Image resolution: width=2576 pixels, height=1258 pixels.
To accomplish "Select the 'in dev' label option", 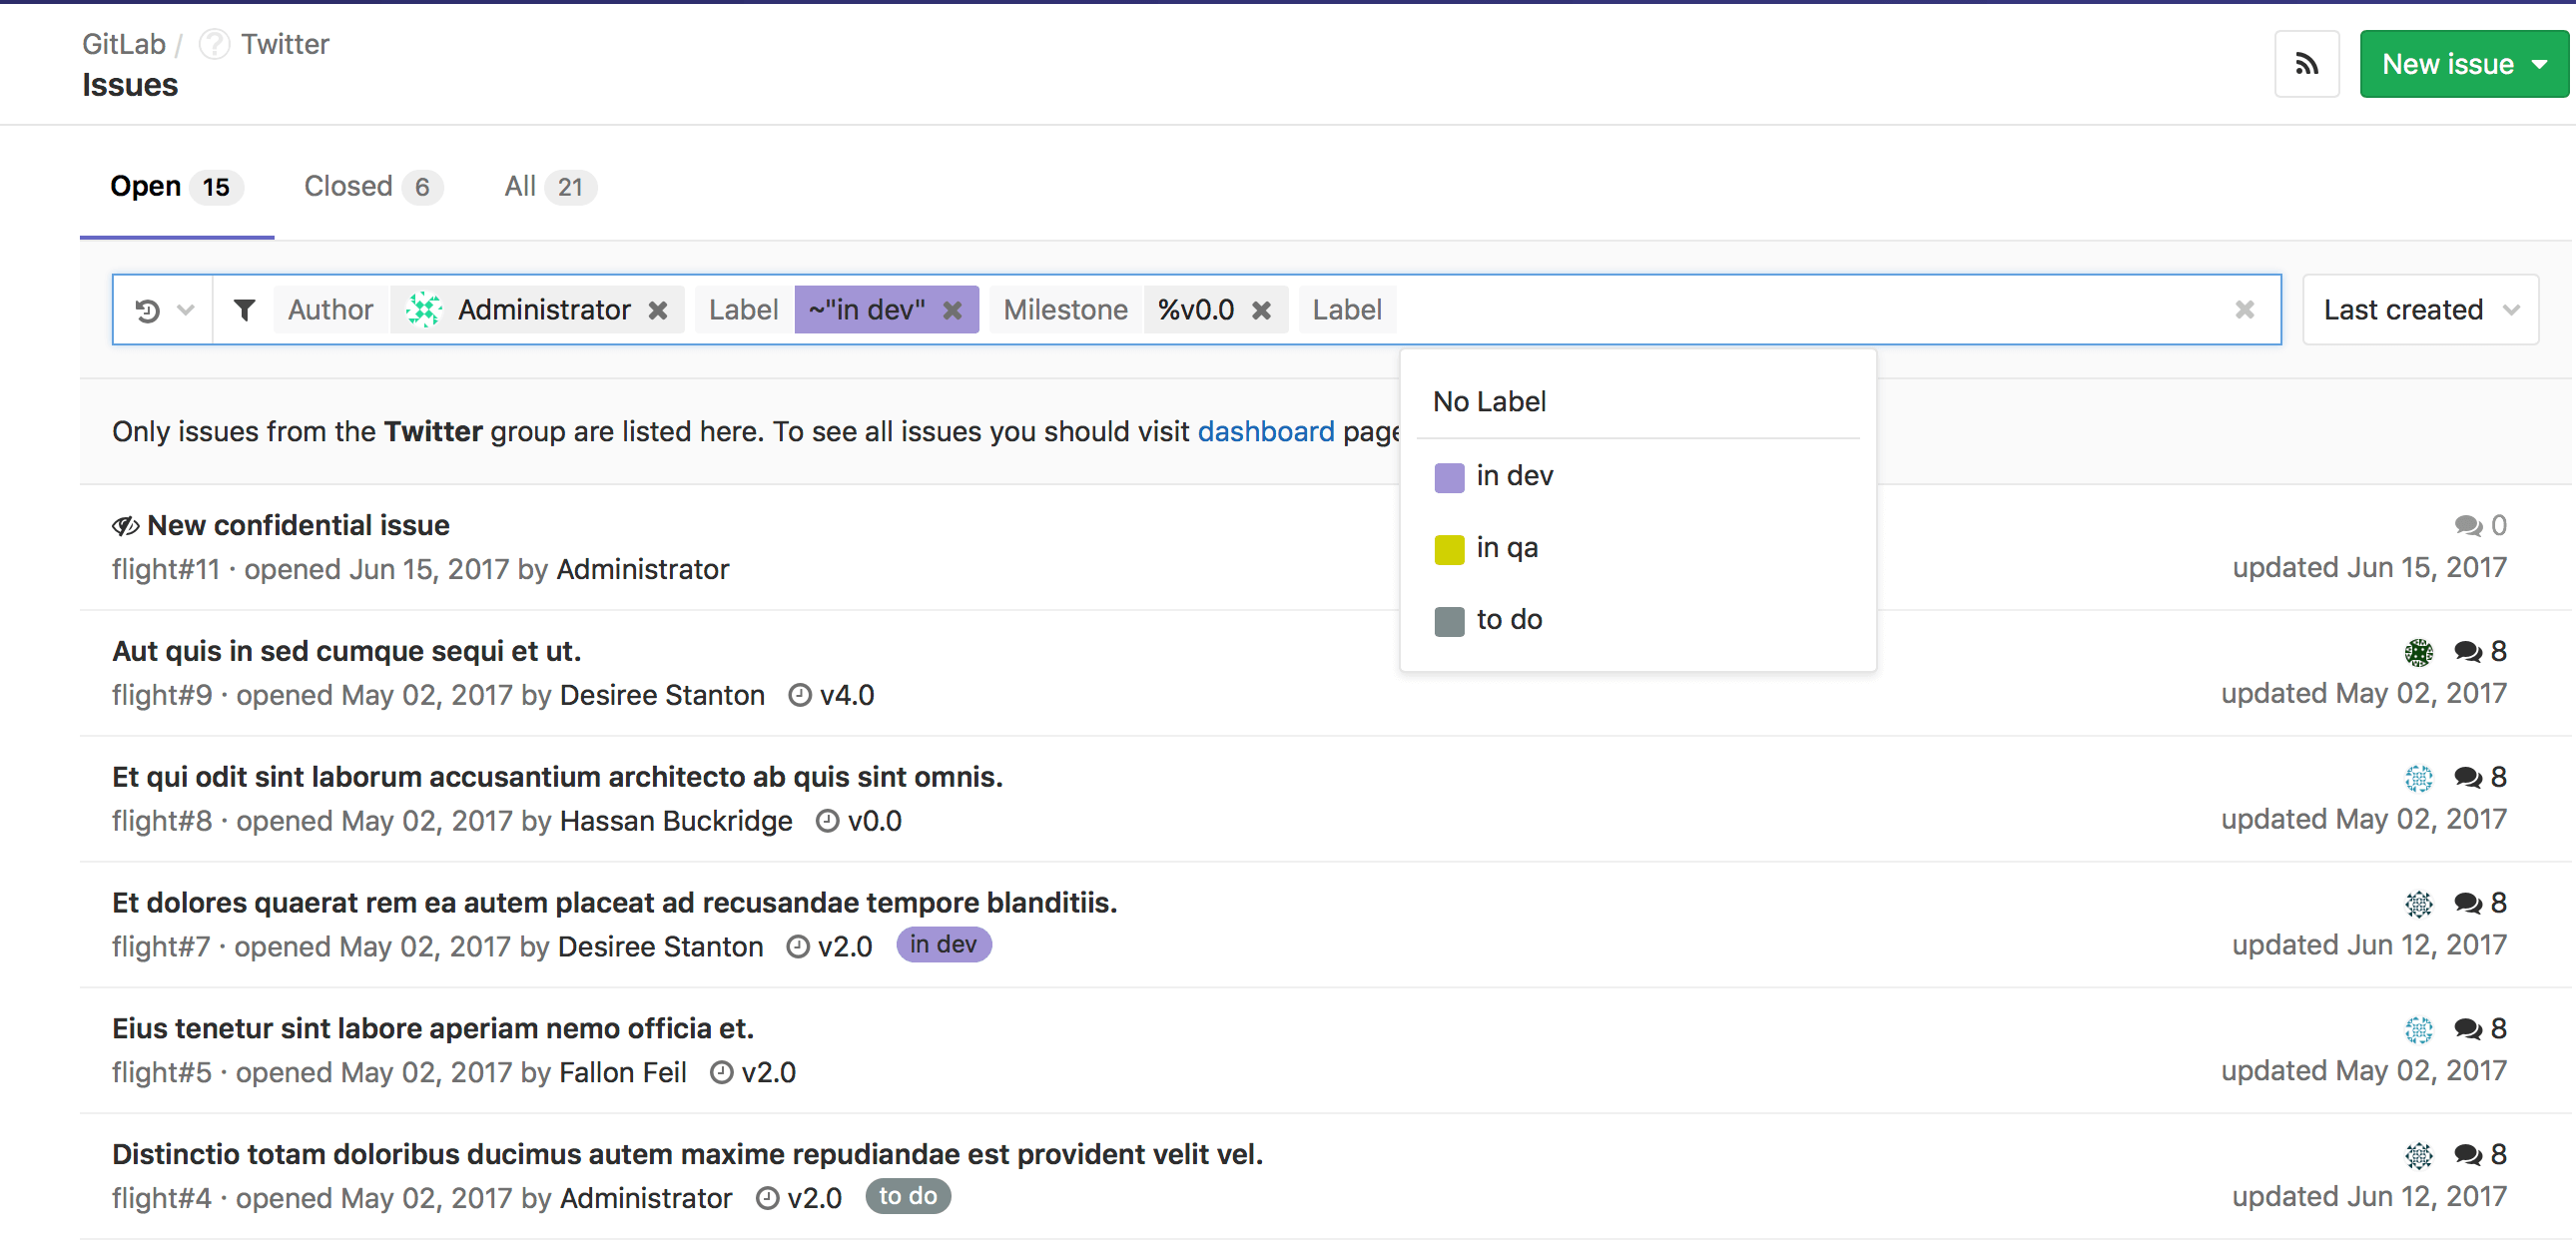I will click(x=1515, y=474).
